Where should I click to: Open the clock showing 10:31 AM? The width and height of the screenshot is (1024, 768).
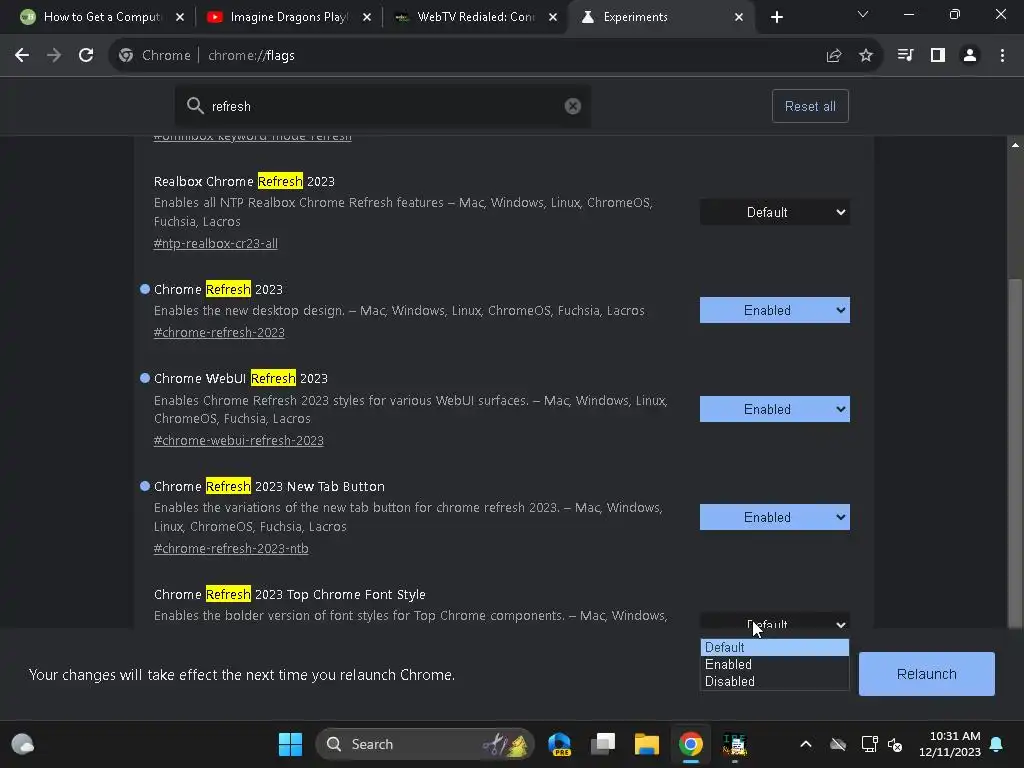(x=950, y=744)
